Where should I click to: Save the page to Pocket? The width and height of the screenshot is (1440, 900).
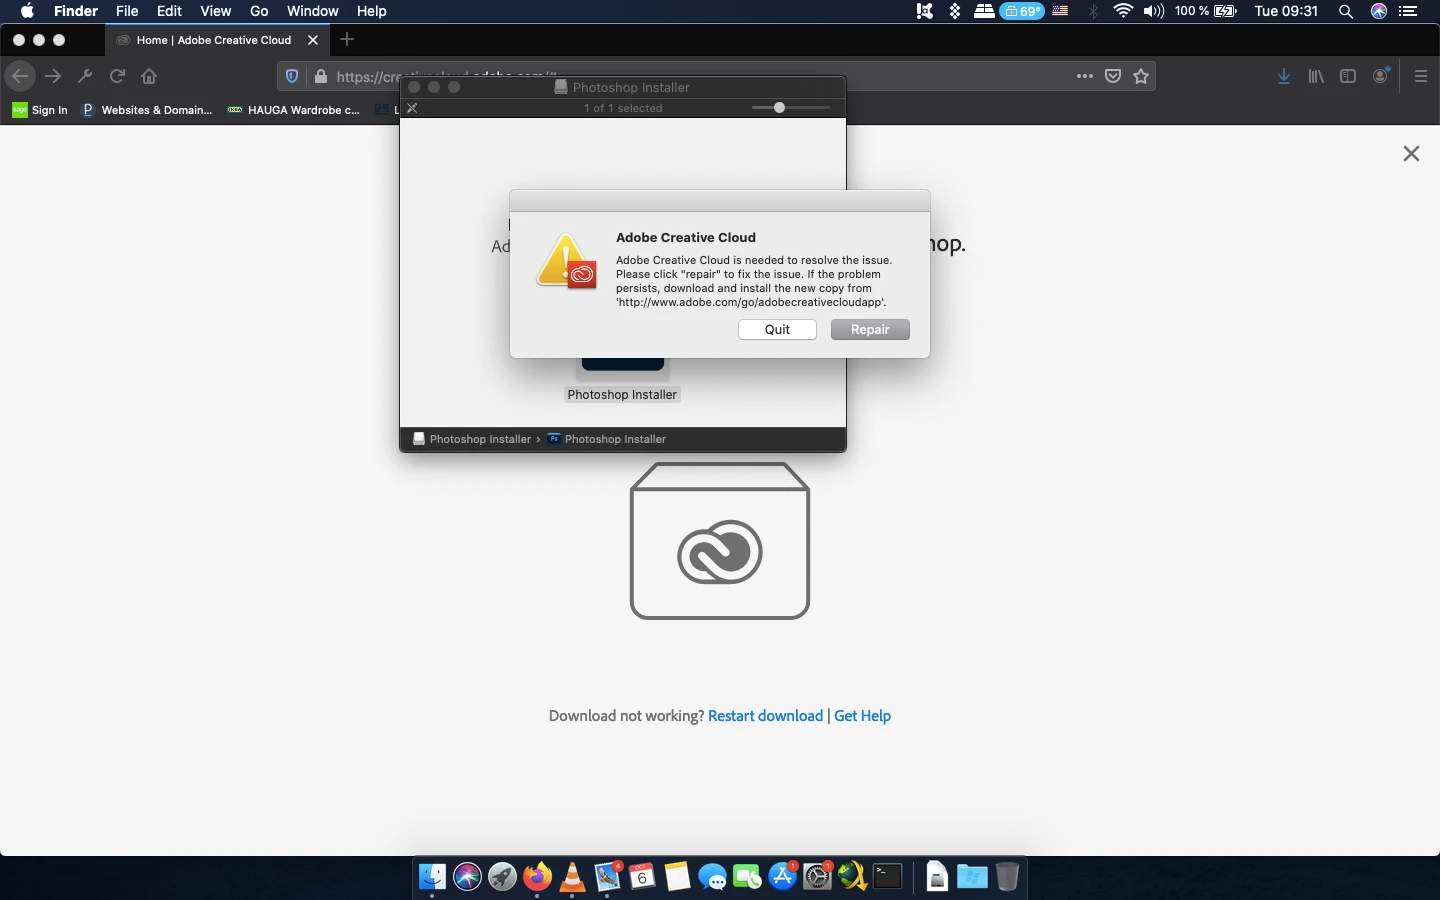click(1113, 76)
